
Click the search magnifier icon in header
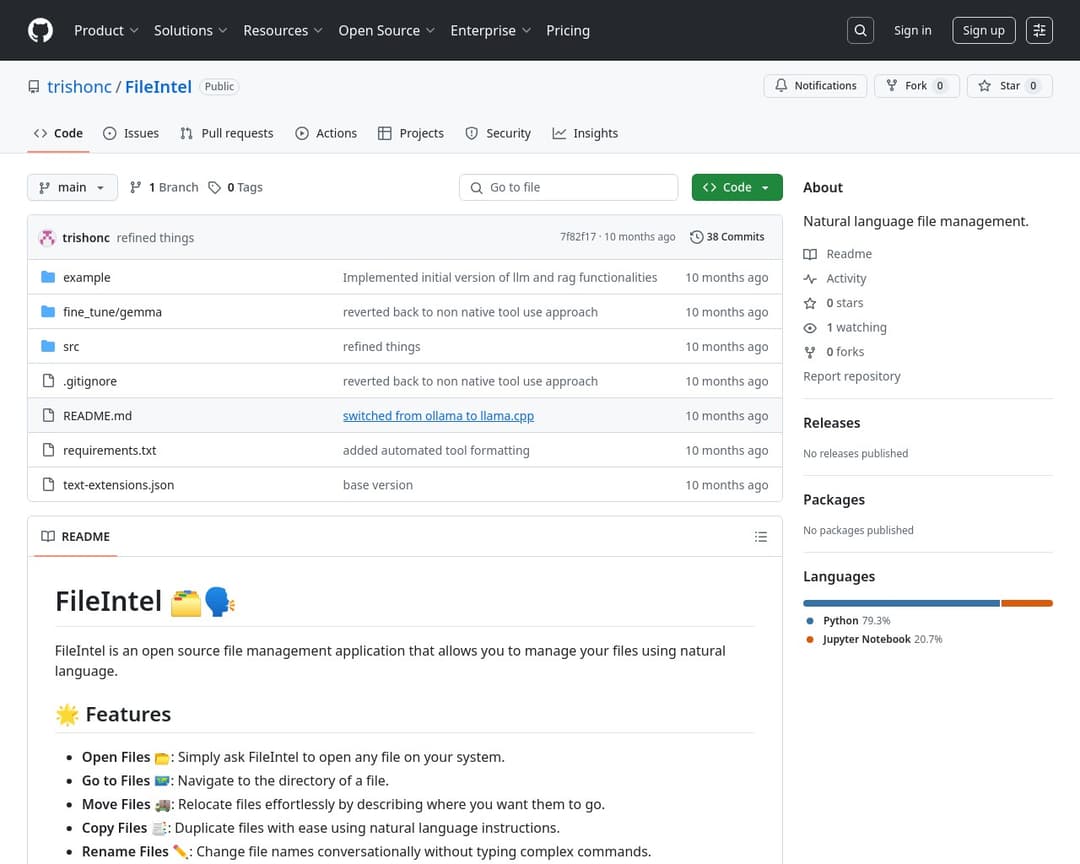(x=860, y=30)
